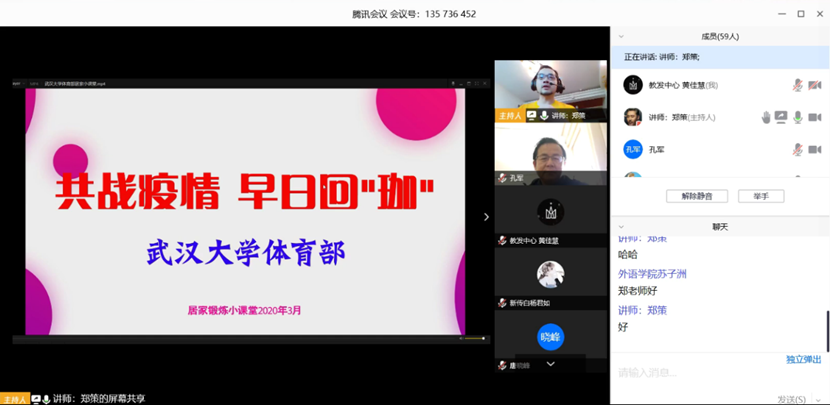The height and width of the screenshot is (405, 830).
Task: Click the camera icon in the 孔军 member row
Action: [815, 150]
